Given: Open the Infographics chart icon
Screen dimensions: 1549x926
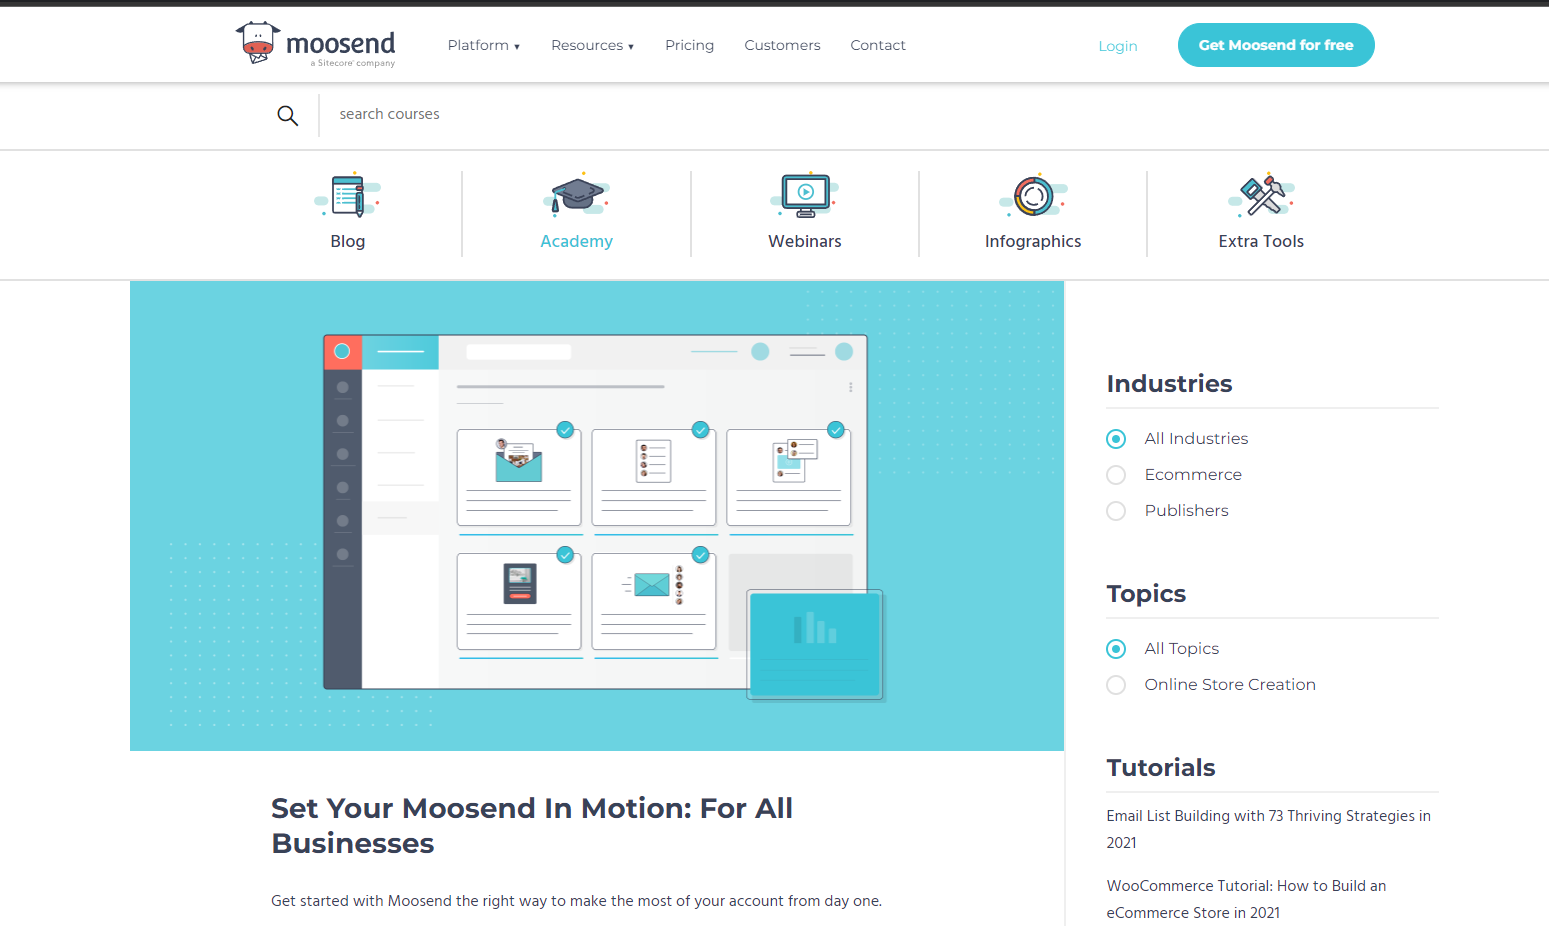Looking at the screenshot, I should pos(1033,195).
